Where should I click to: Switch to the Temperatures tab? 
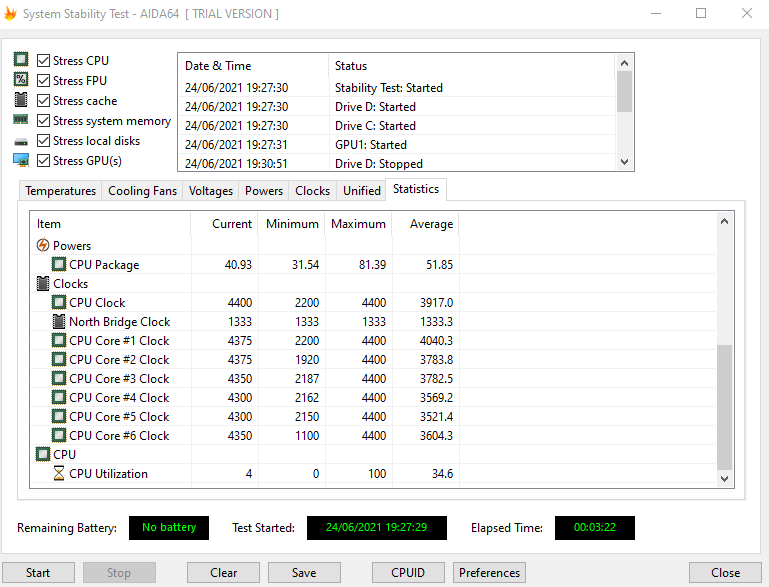coord(60,191)
